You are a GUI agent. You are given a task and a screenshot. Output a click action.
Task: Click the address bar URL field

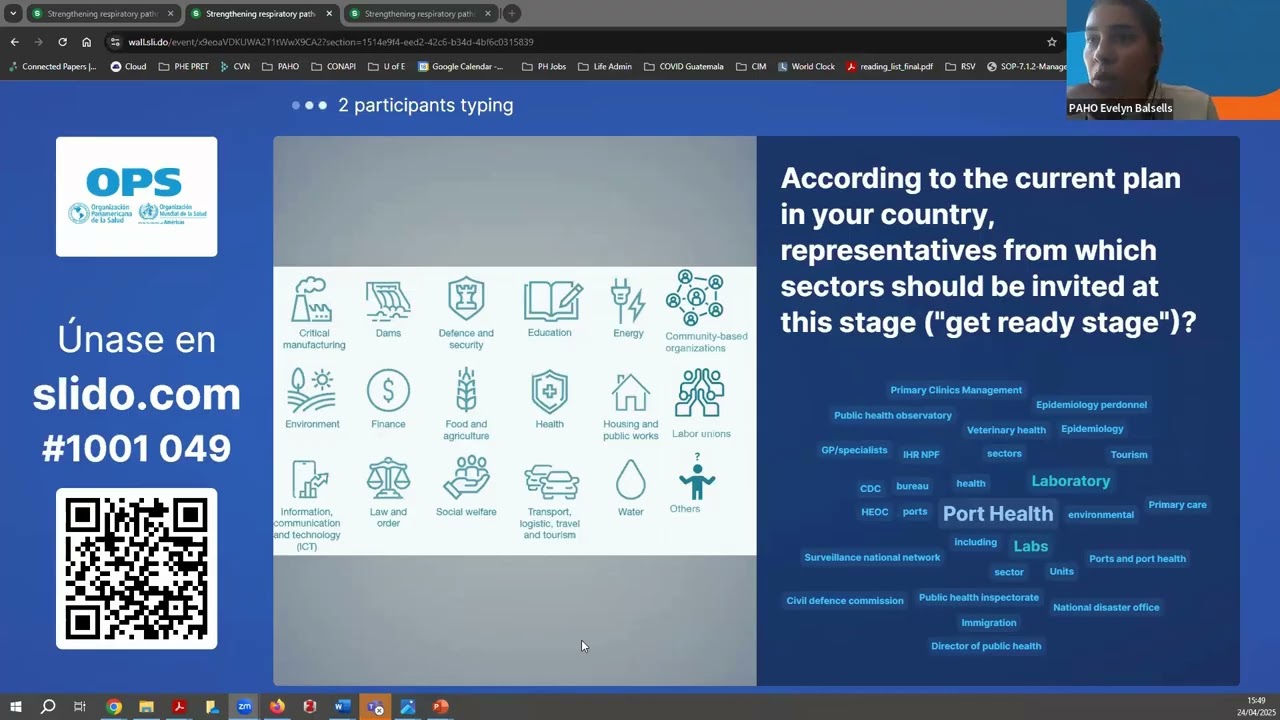pyautogui.click(x=580, y=42)
